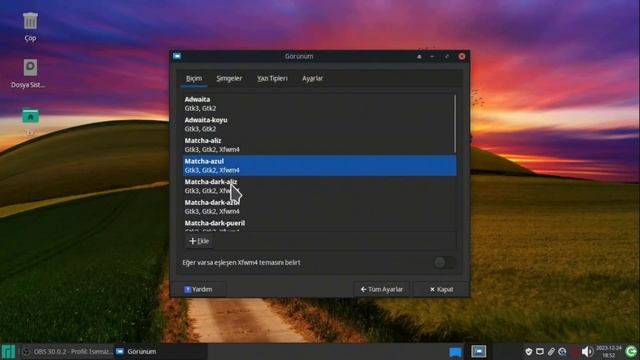This screenshot has height=360, width=640.
Task: Click the display tray icon
Action: click(x=540, y=351)
